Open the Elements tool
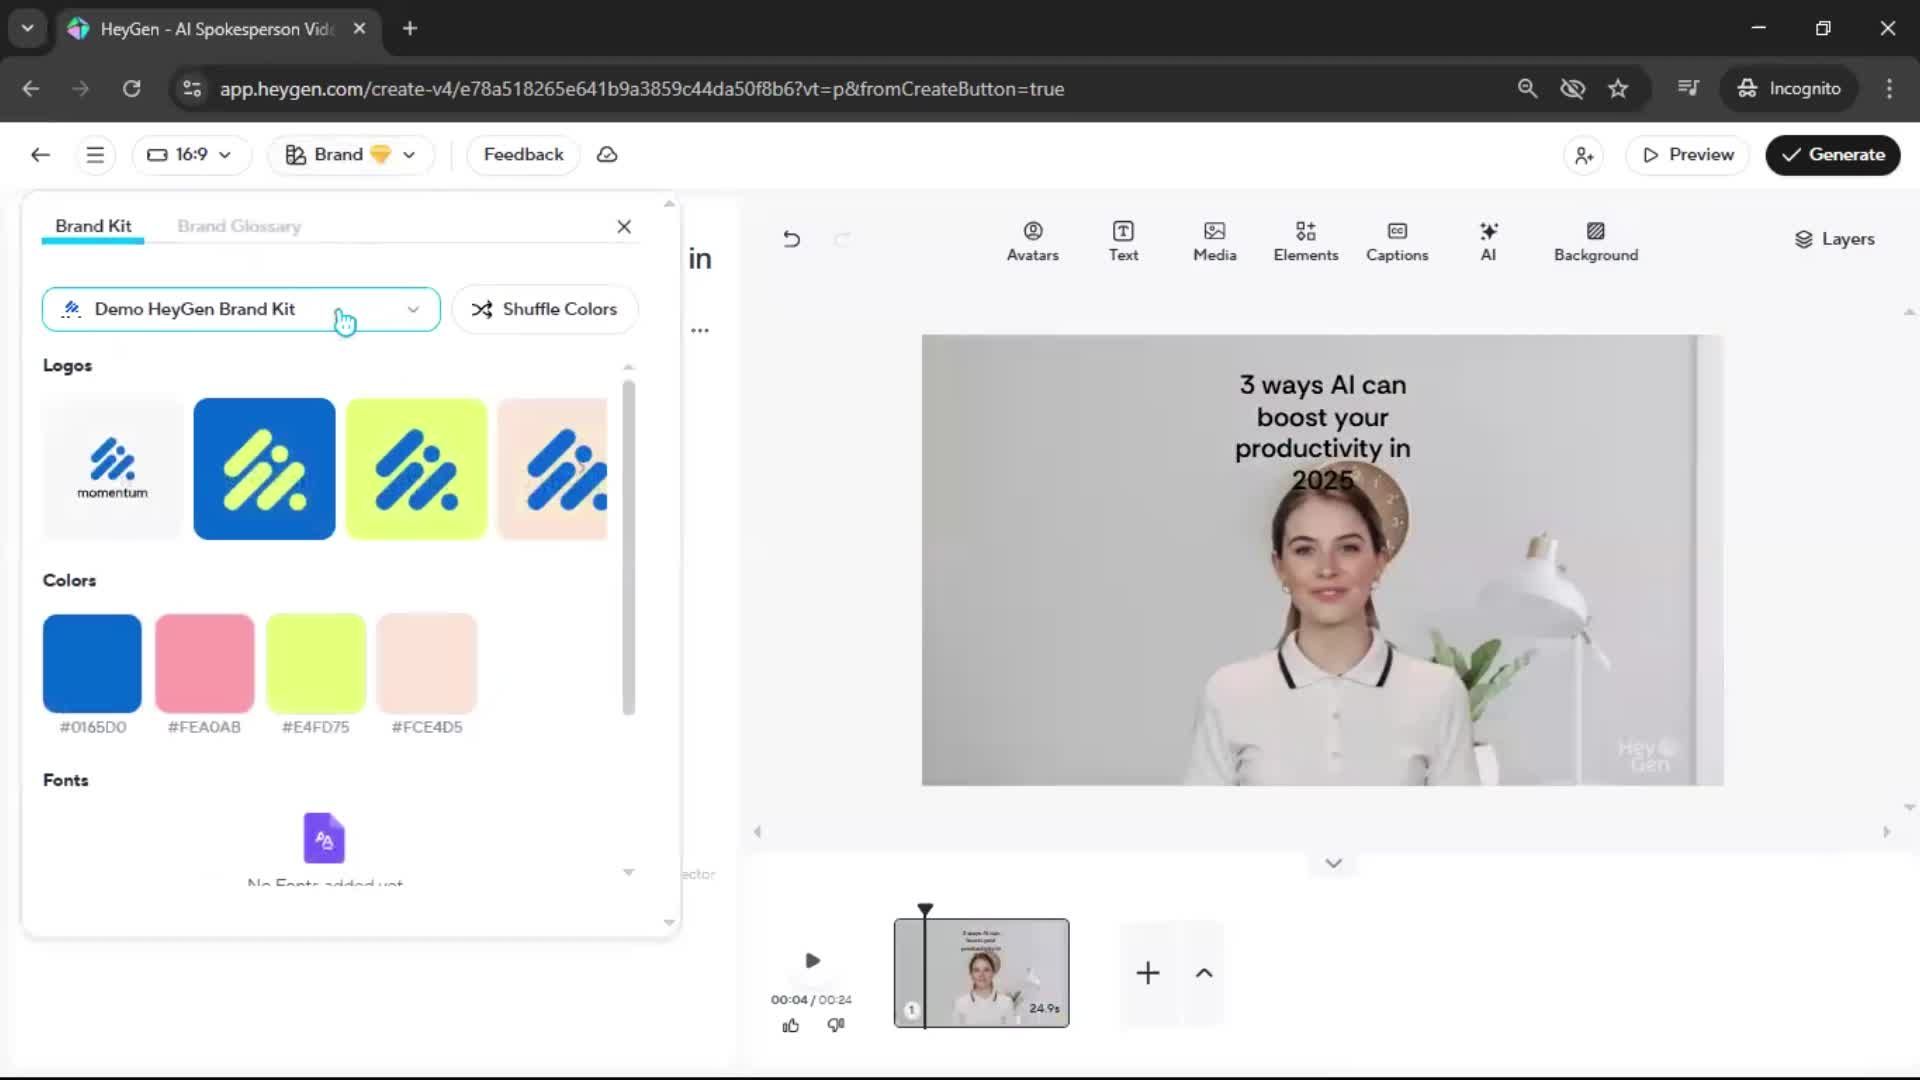 coord(1305,241)
